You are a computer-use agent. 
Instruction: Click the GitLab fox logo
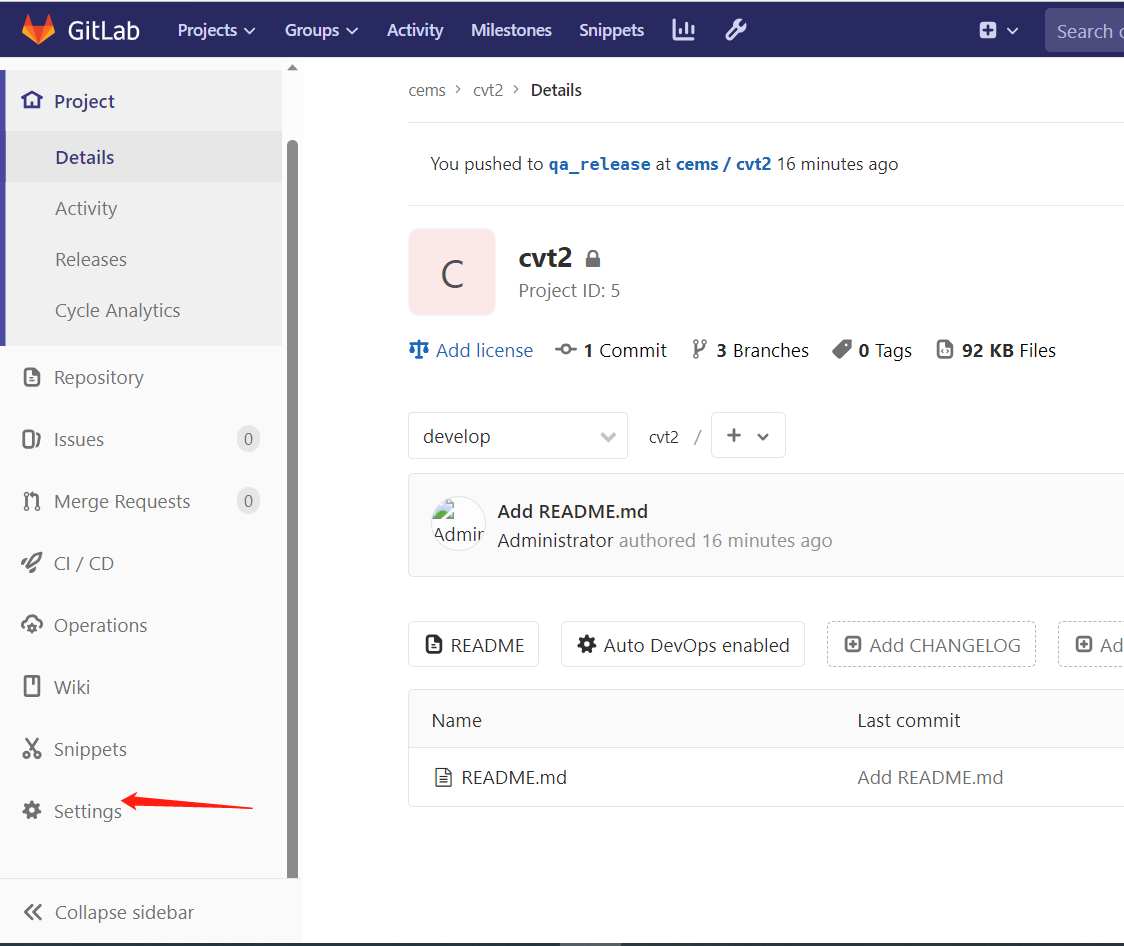(x=38, y=29)
